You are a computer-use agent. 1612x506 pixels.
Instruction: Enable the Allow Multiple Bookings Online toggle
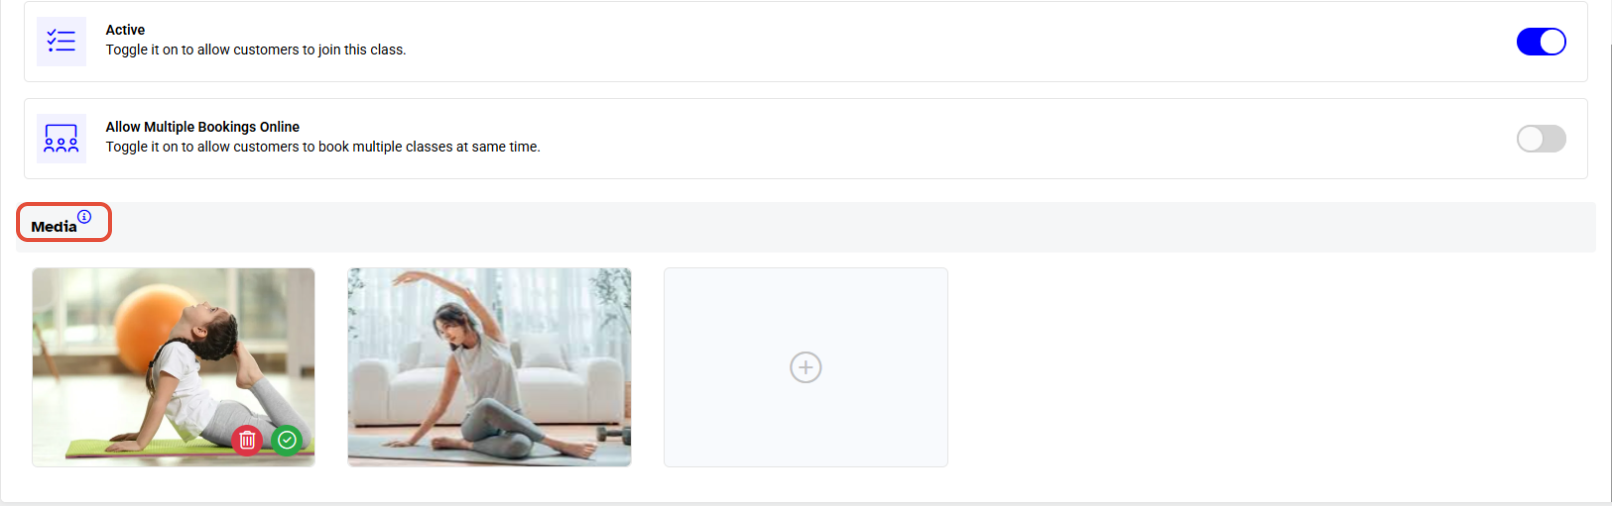point(1541,138)
